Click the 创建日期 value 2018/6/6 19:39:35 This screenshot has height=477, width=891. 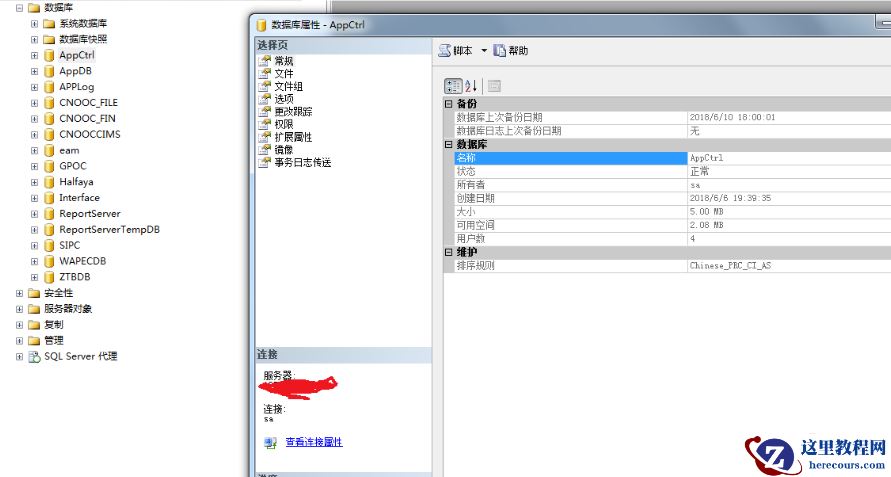point(730,198)
